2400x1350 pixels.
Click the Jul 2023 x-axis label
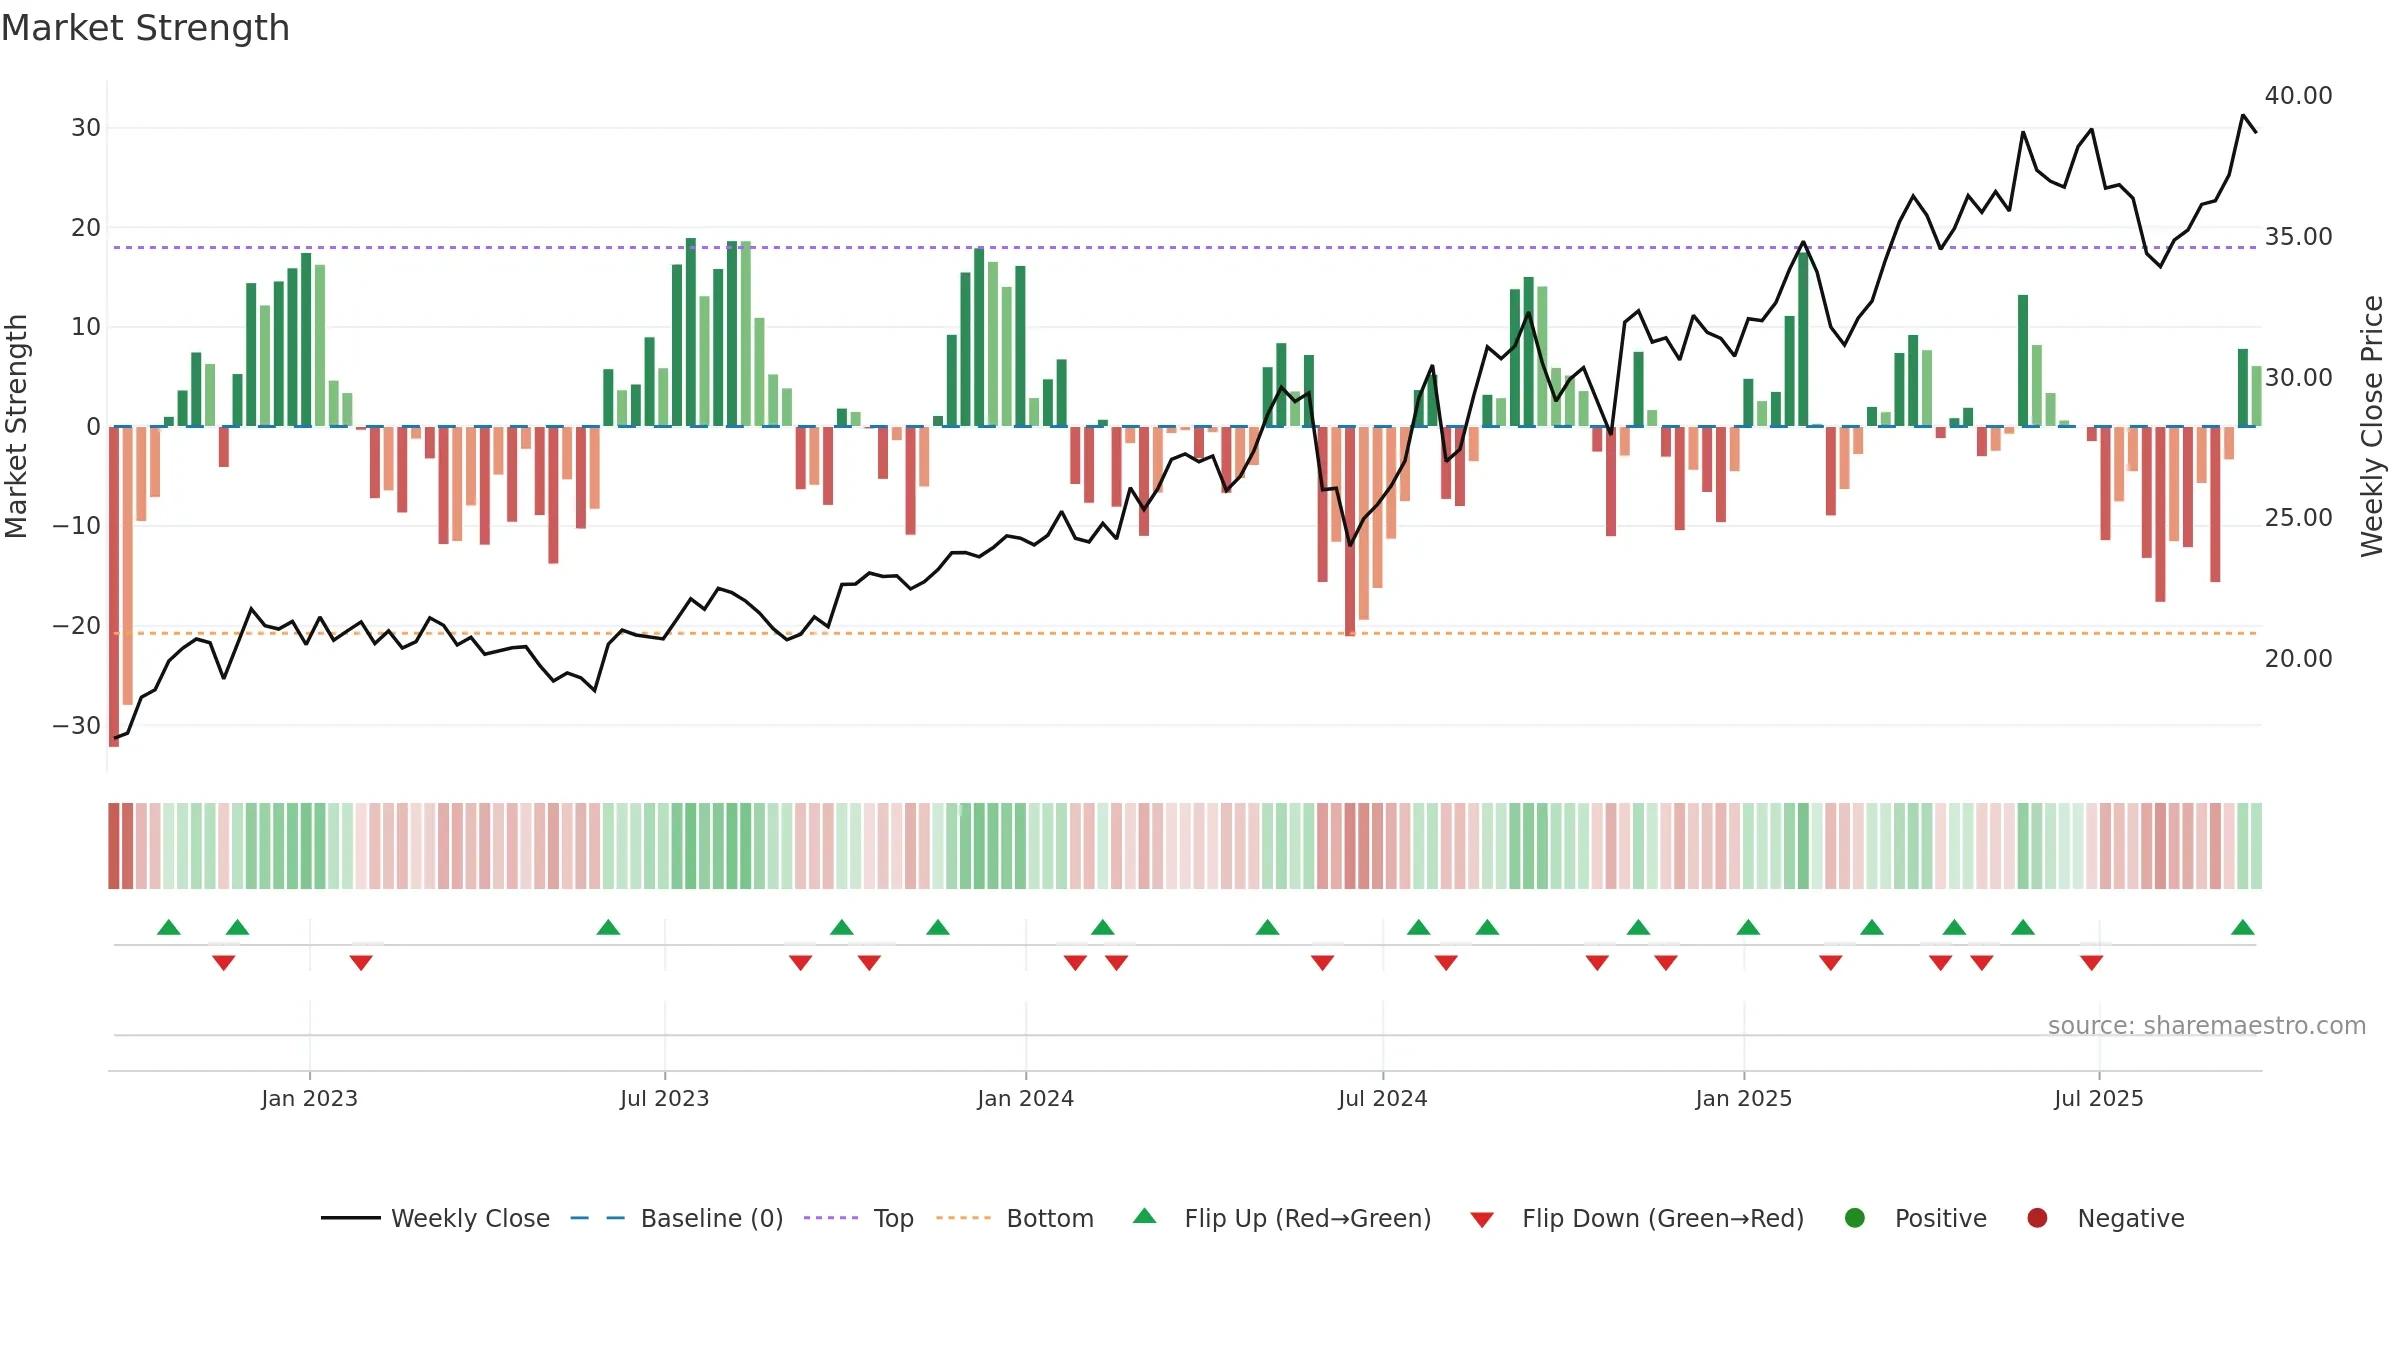(x=665, y=1098)
